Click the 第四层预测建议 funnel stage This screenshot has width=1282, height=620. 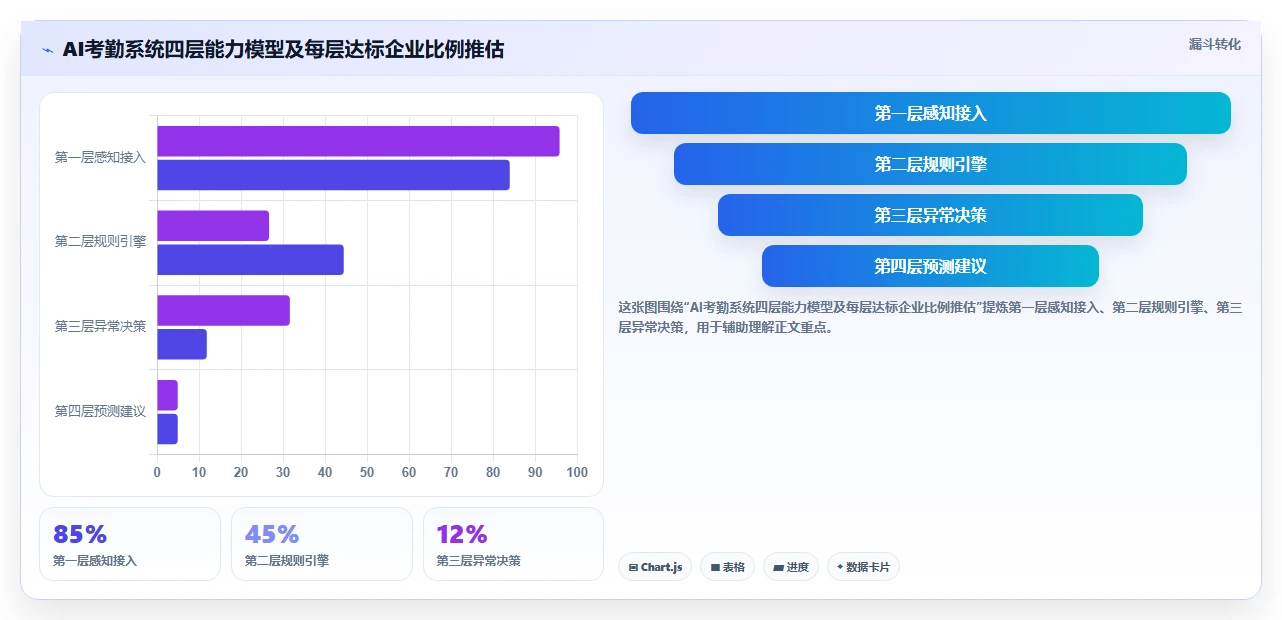(x=931, y=266)
